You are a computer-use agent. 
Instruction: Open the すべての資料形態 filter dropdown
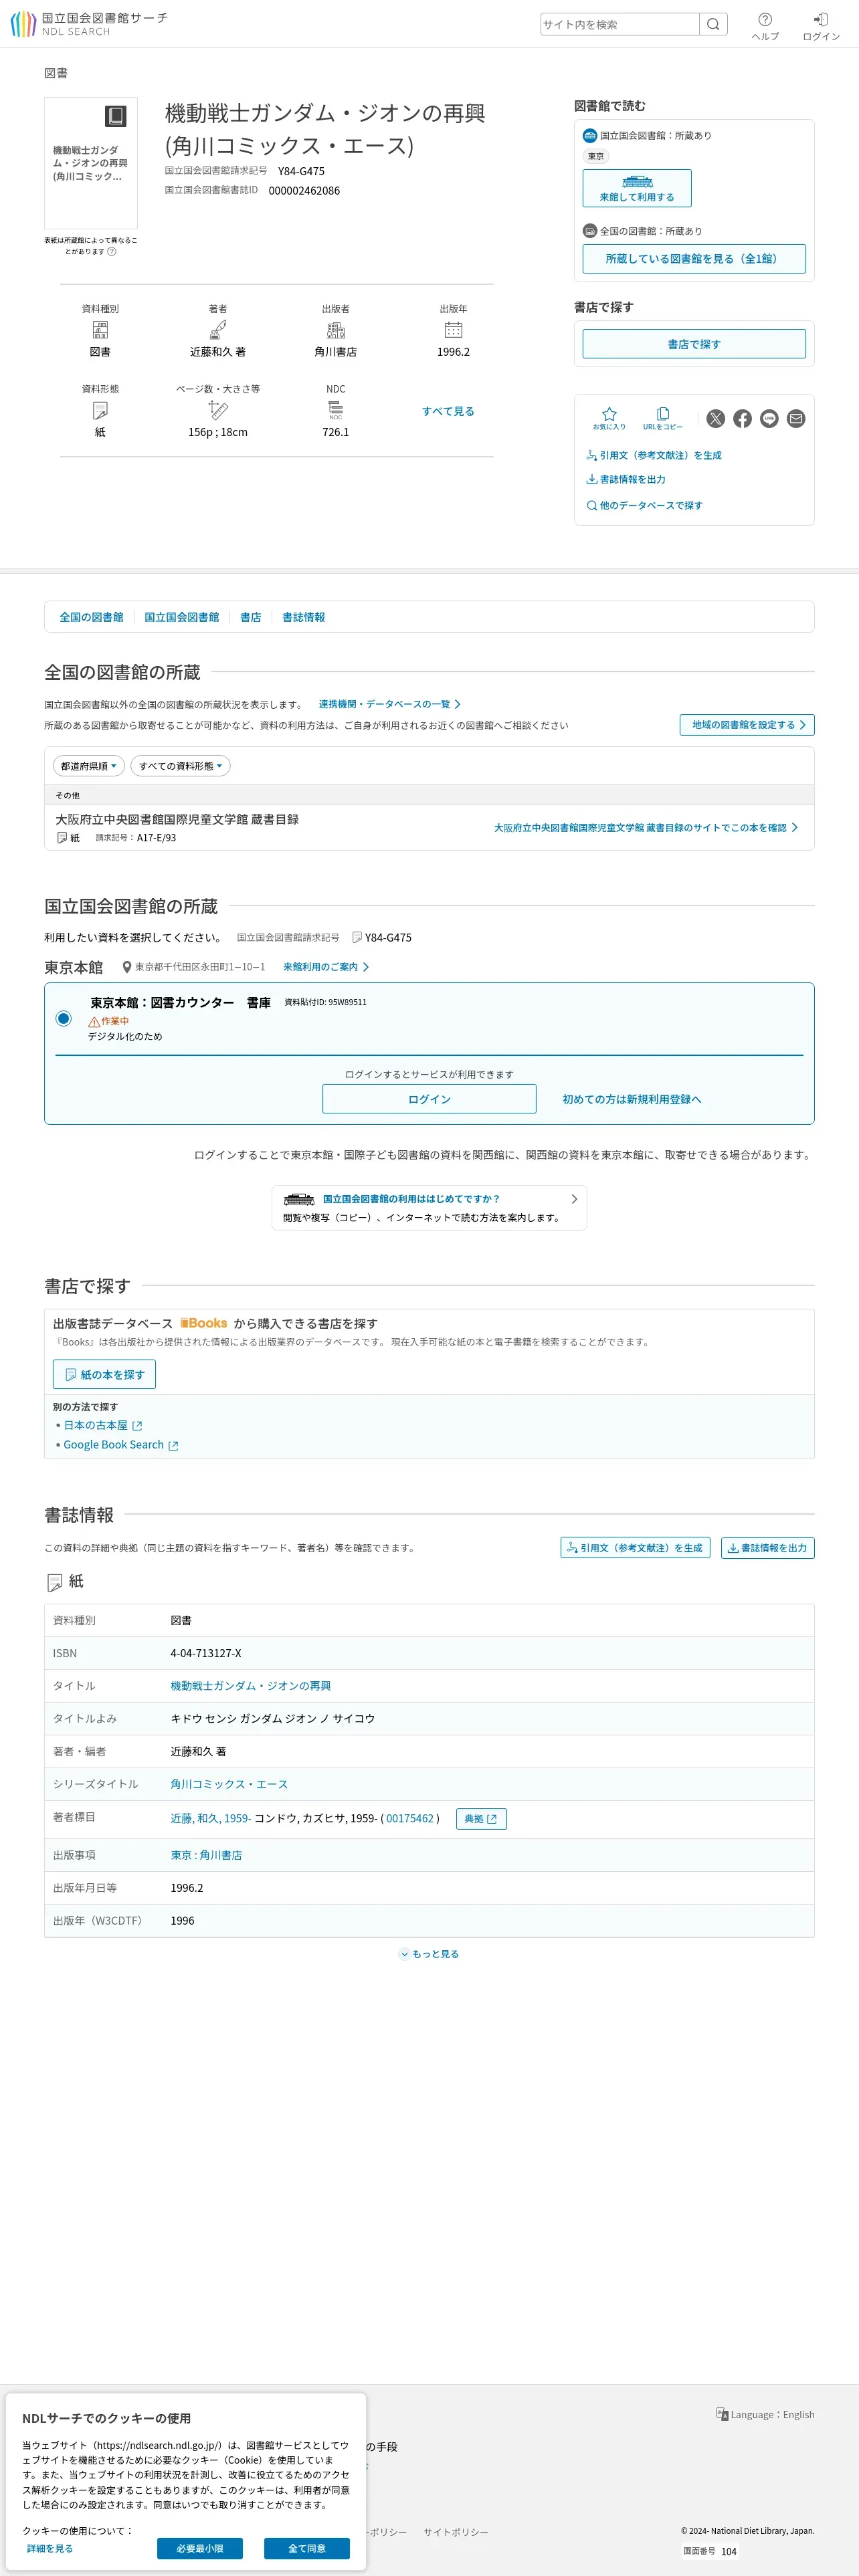181,766
